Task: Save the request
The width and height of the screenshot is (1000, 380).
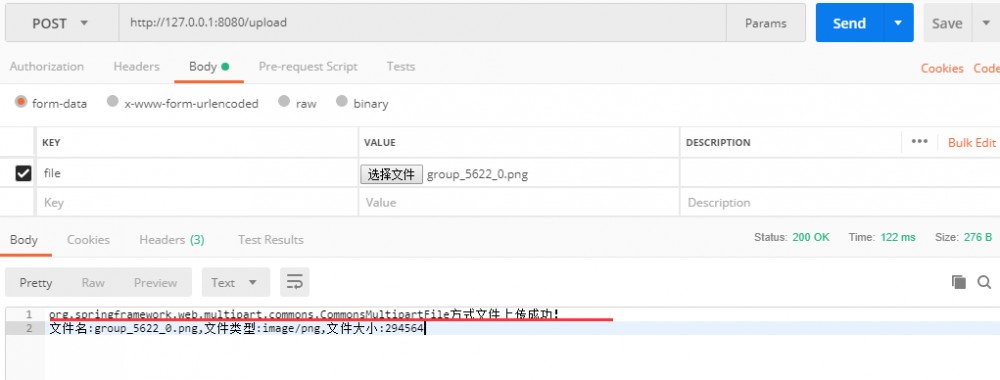Action: coord(947,23)
